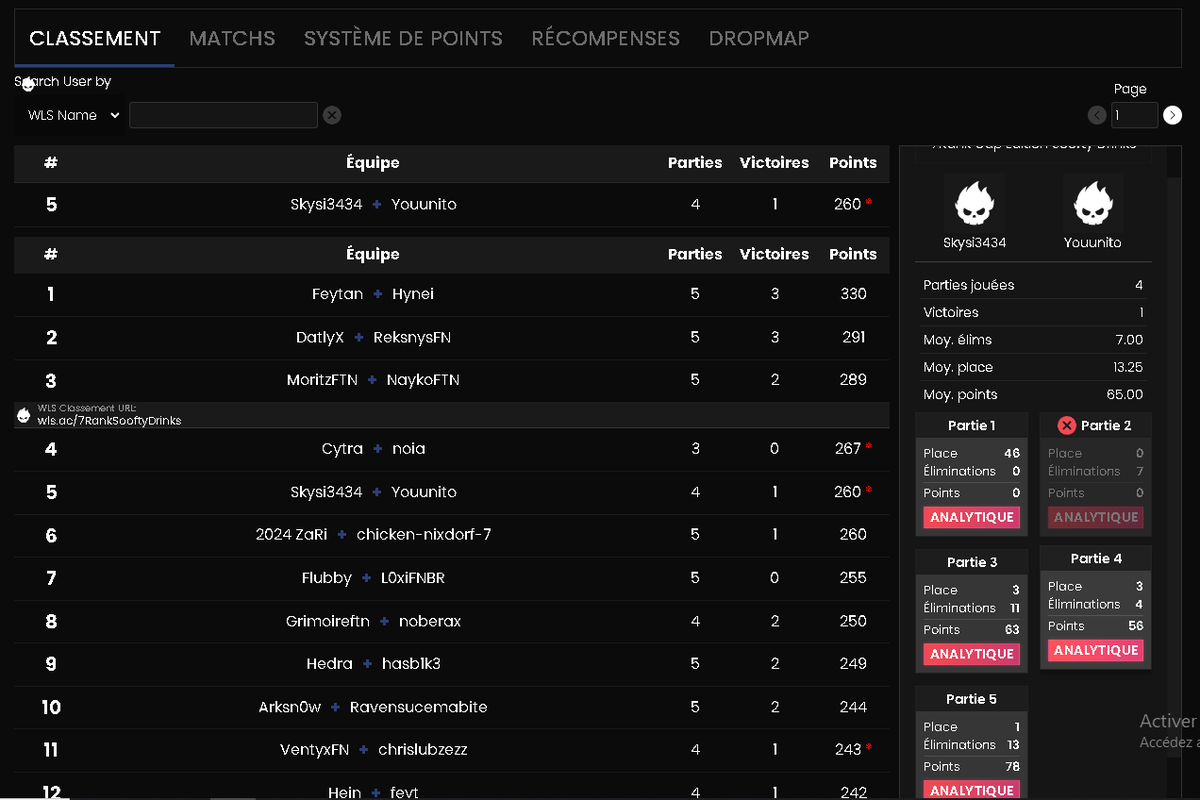
Task: Select team Arksn0w + Ravensucemabite row
Action: point(452,707)
